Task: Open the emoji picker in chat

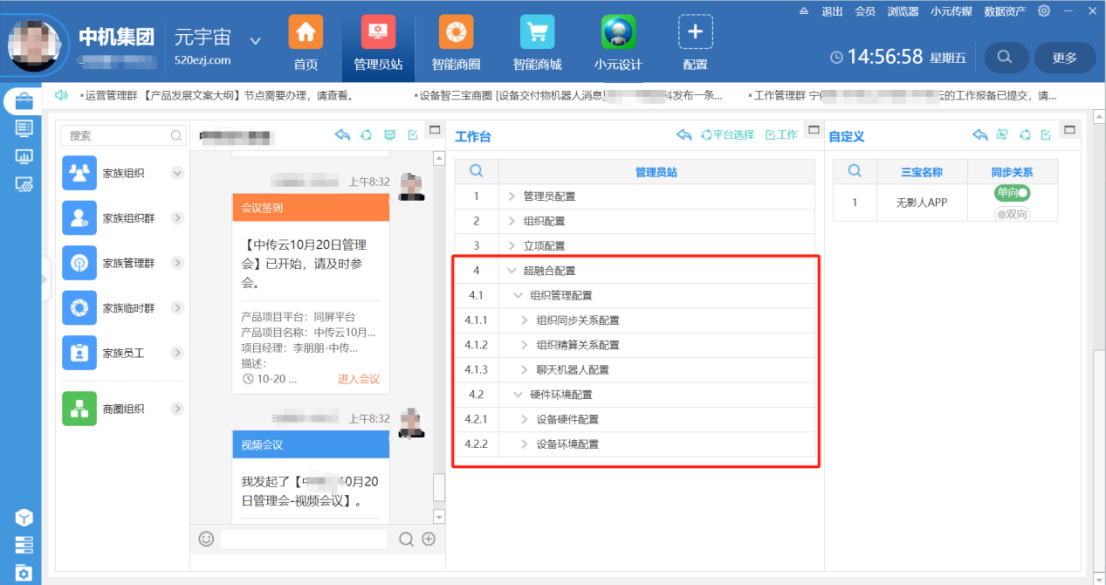Action: [x=206, y=539]
